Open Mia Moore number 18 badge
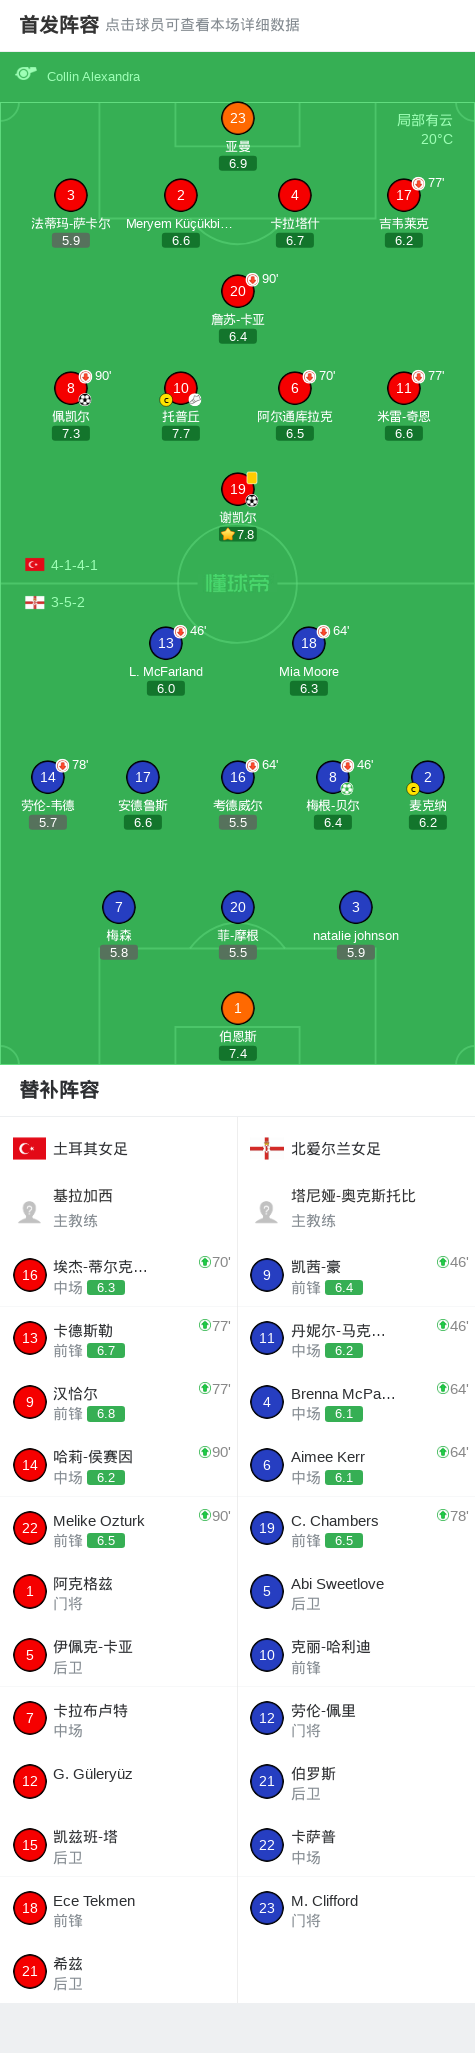The image size is (475, 2053). [309, 643]
